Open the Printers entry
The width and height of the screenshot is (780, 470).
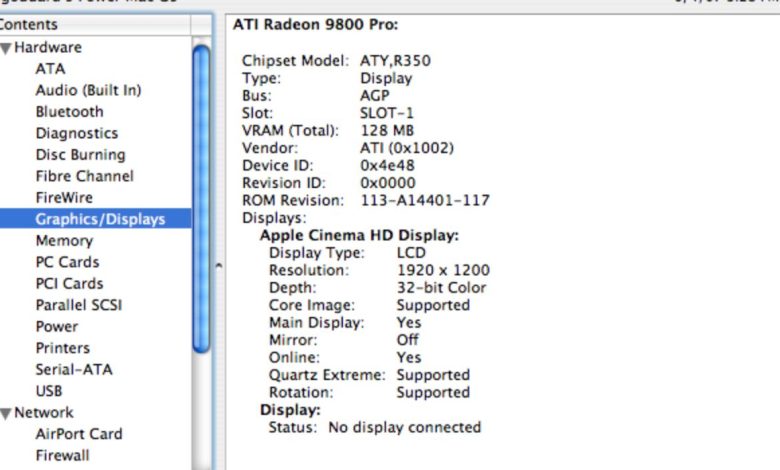click(x=63, y=348)
